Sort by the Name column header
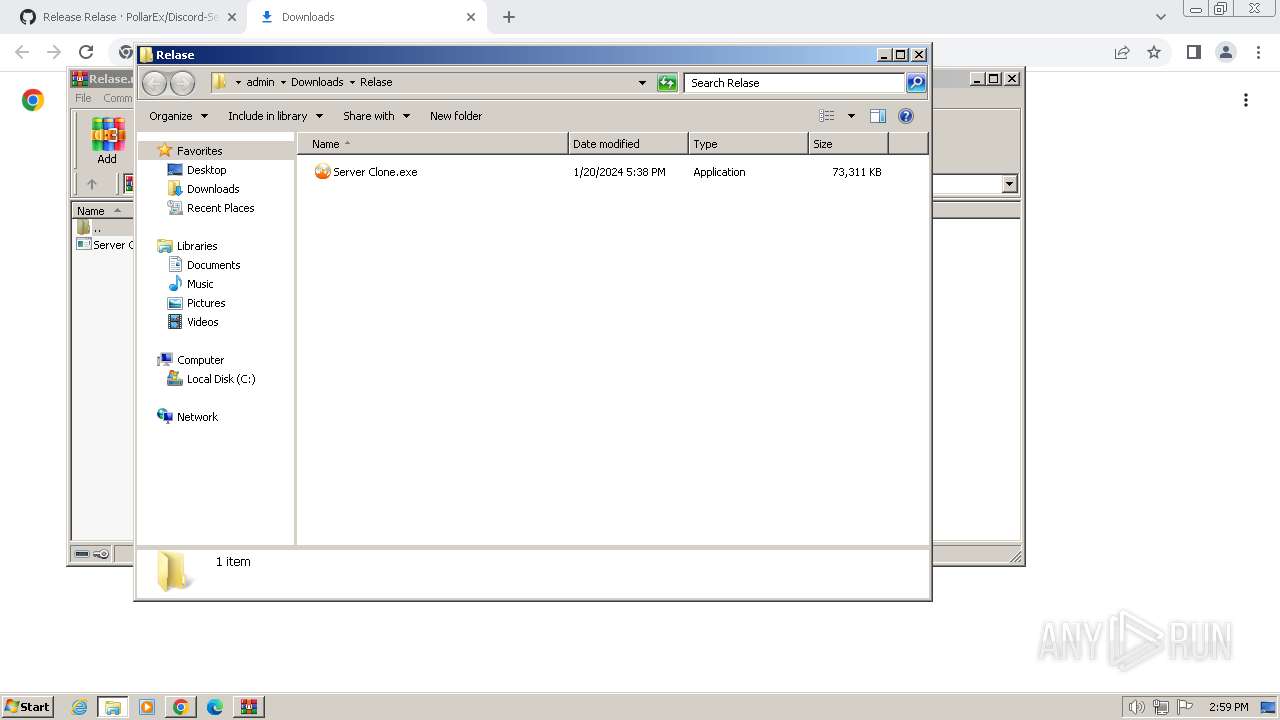 pos(433,144)
